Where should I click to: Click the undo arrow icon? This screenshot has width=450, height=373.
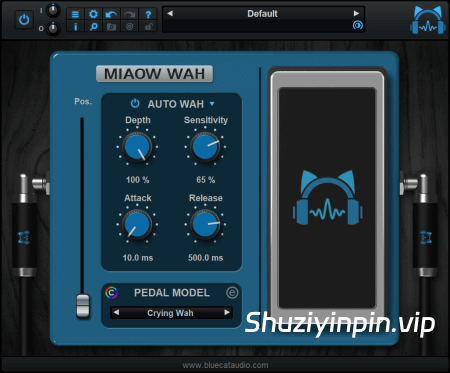[x=111, y=14]
